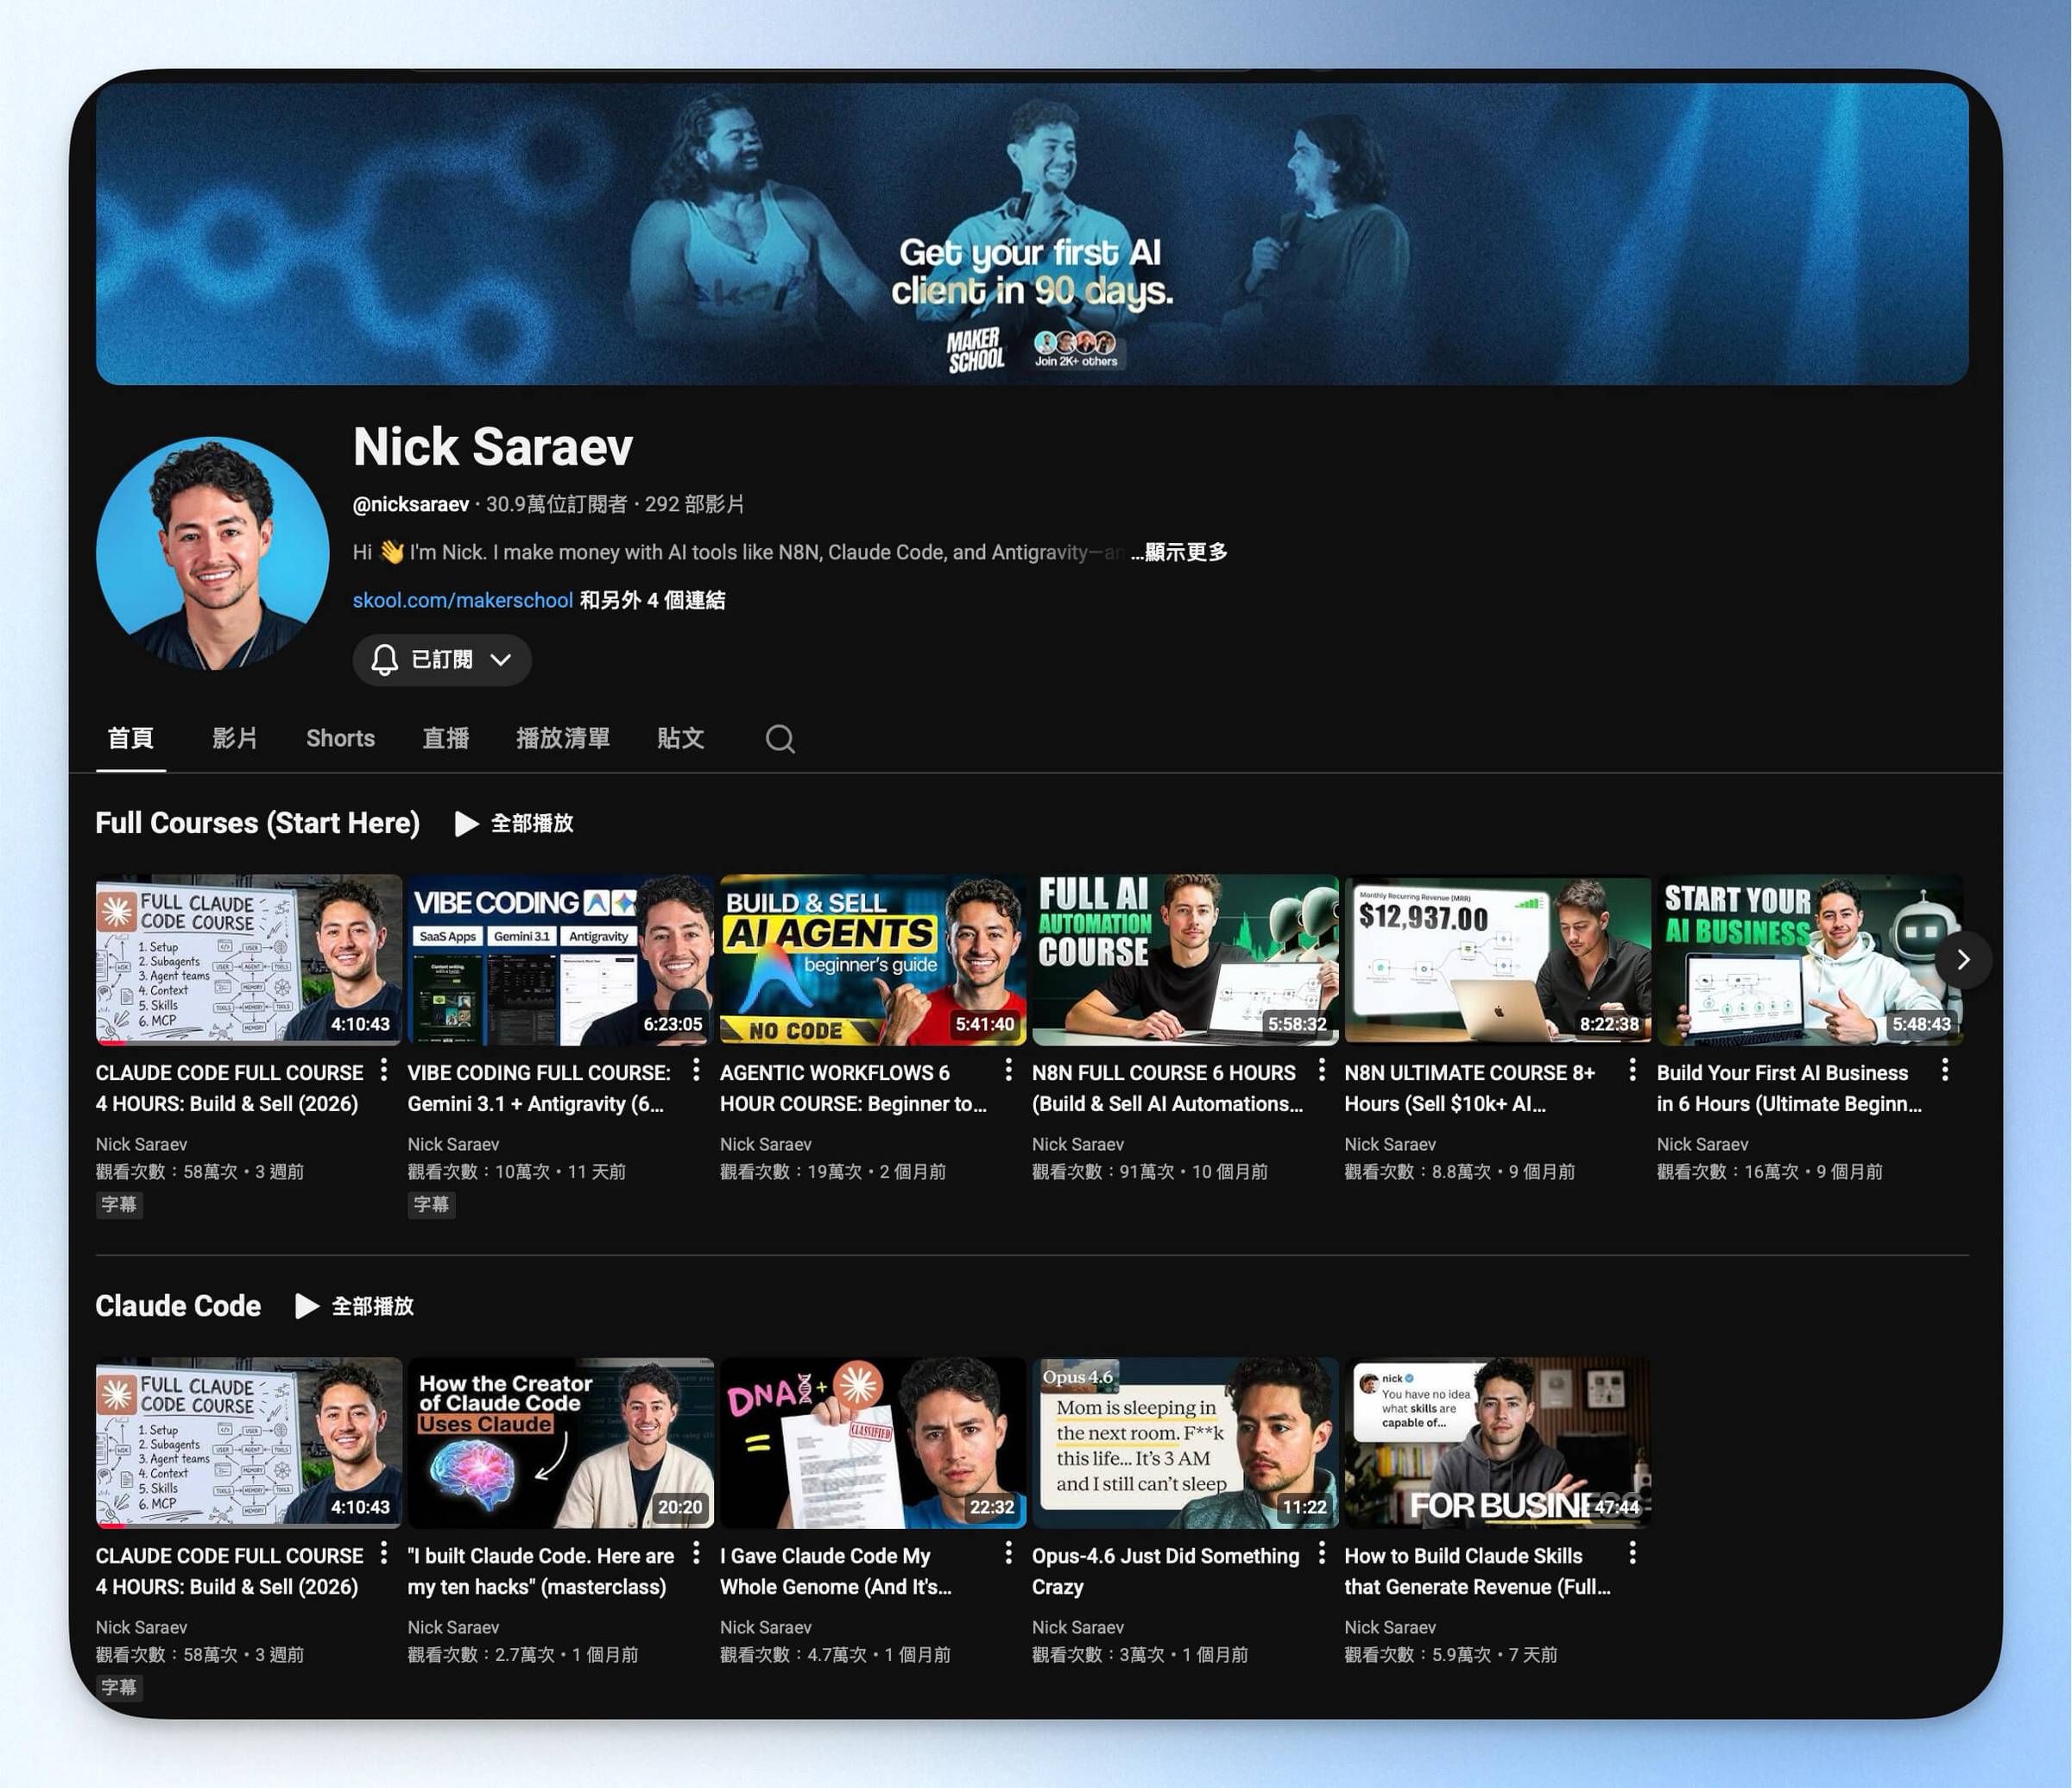Switch to the Shorts tab
Screen dimensions: 2072x1788
[340, 739]
